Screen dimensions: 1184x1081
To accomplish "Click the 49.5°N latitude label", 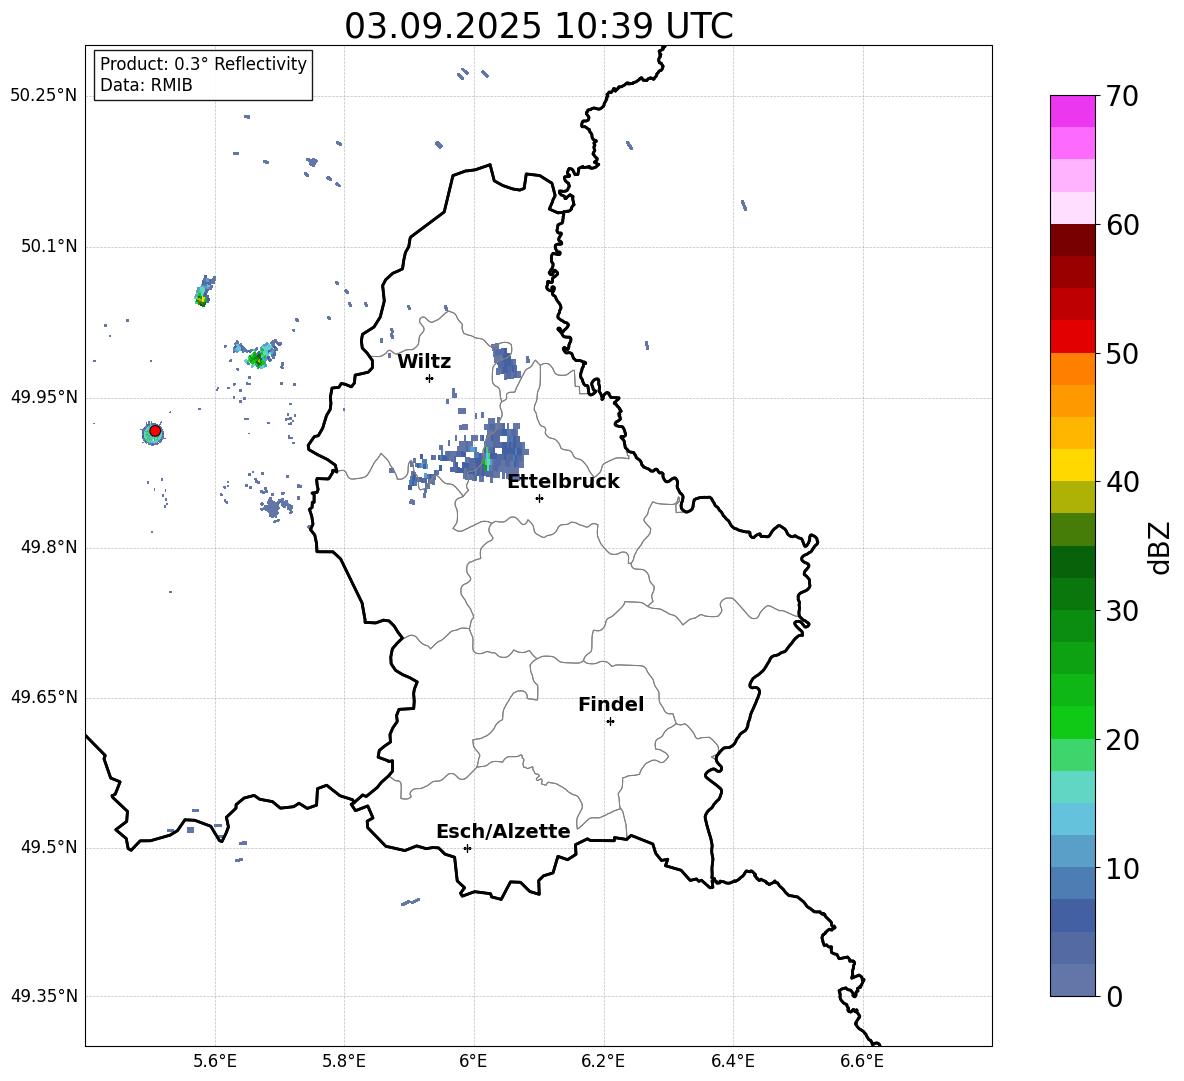I will tap(49, 847).
